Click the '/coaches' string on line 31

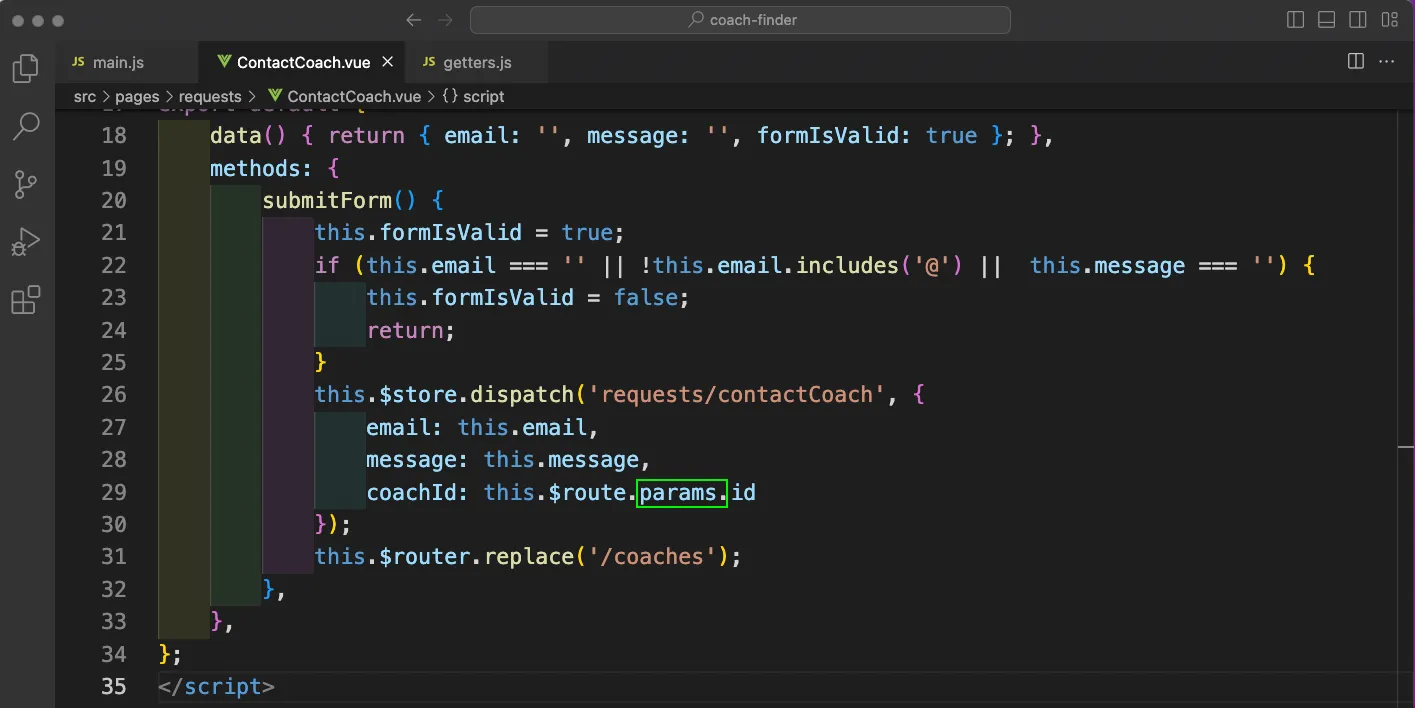click(x=654, y=557)
